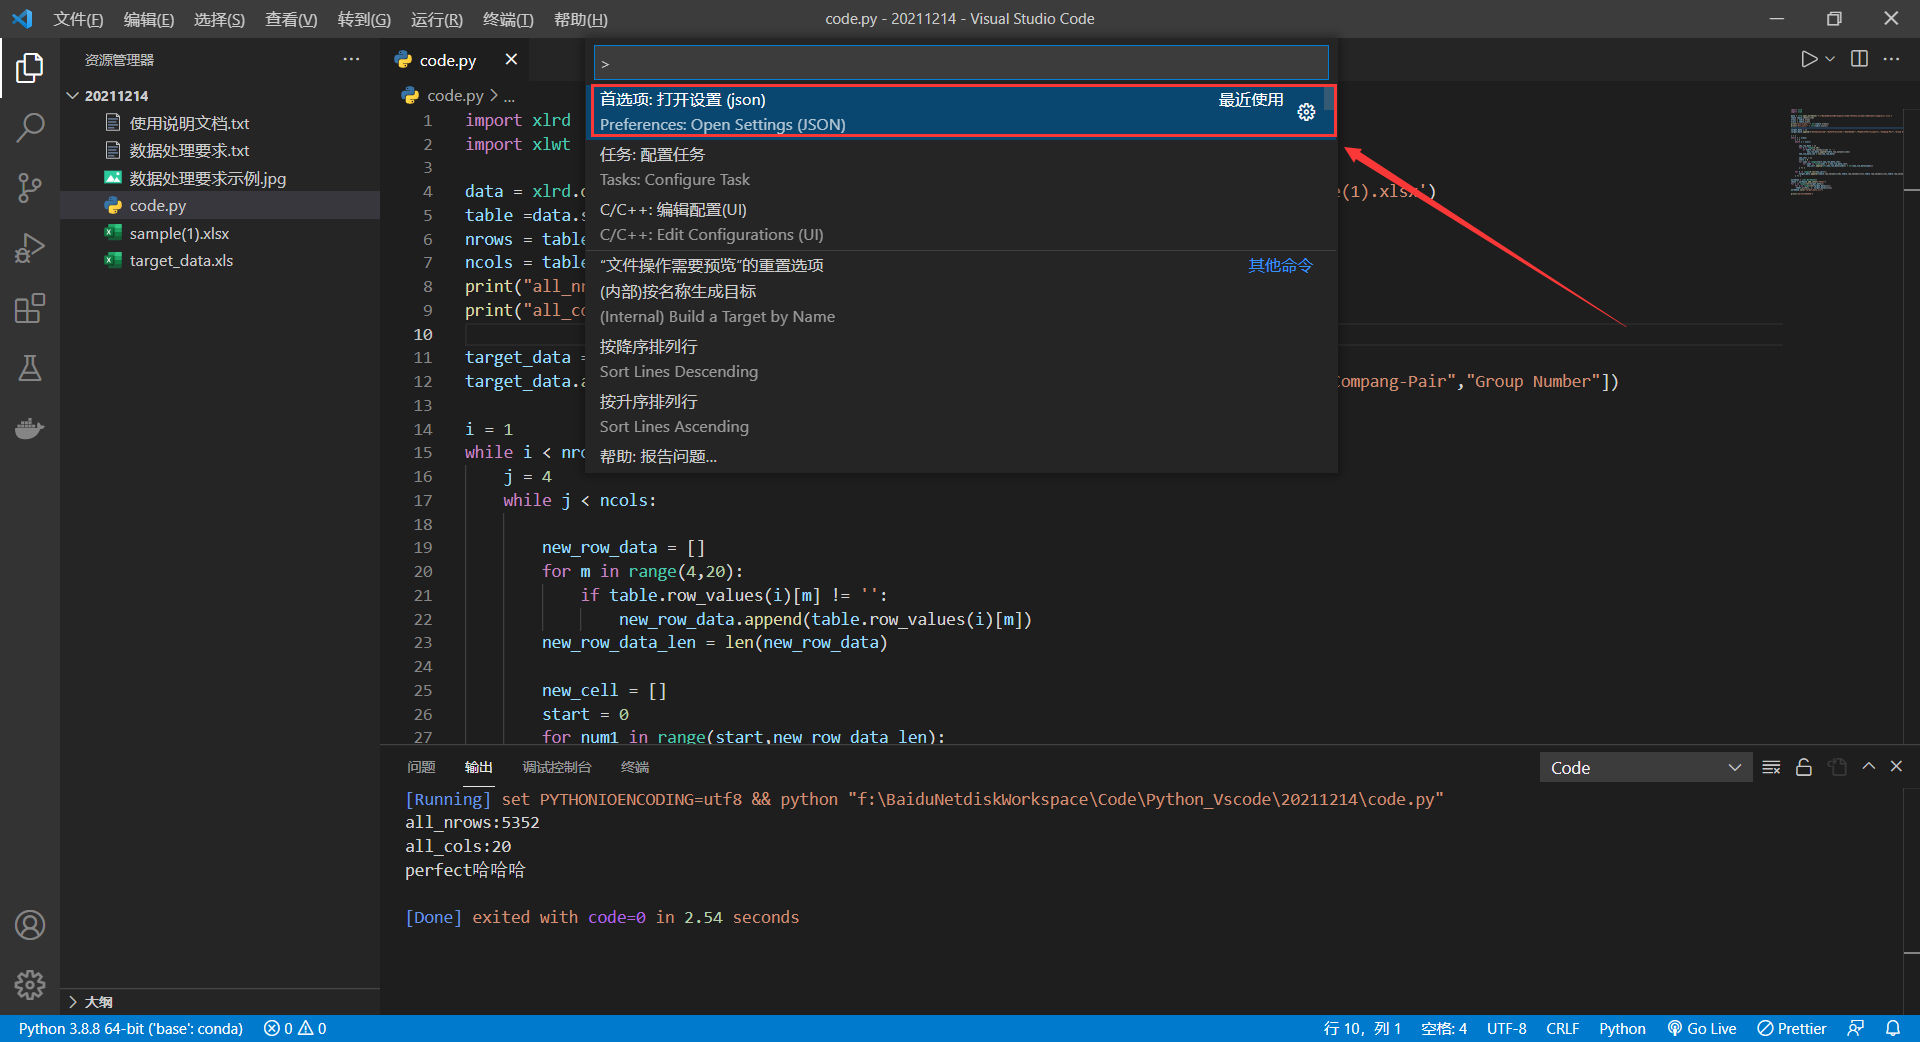Click Python interpreter 3.8.8 conda status item
Image resolution: width=1920 pixels, height=1042 pixels.
tap(131, 1028)
